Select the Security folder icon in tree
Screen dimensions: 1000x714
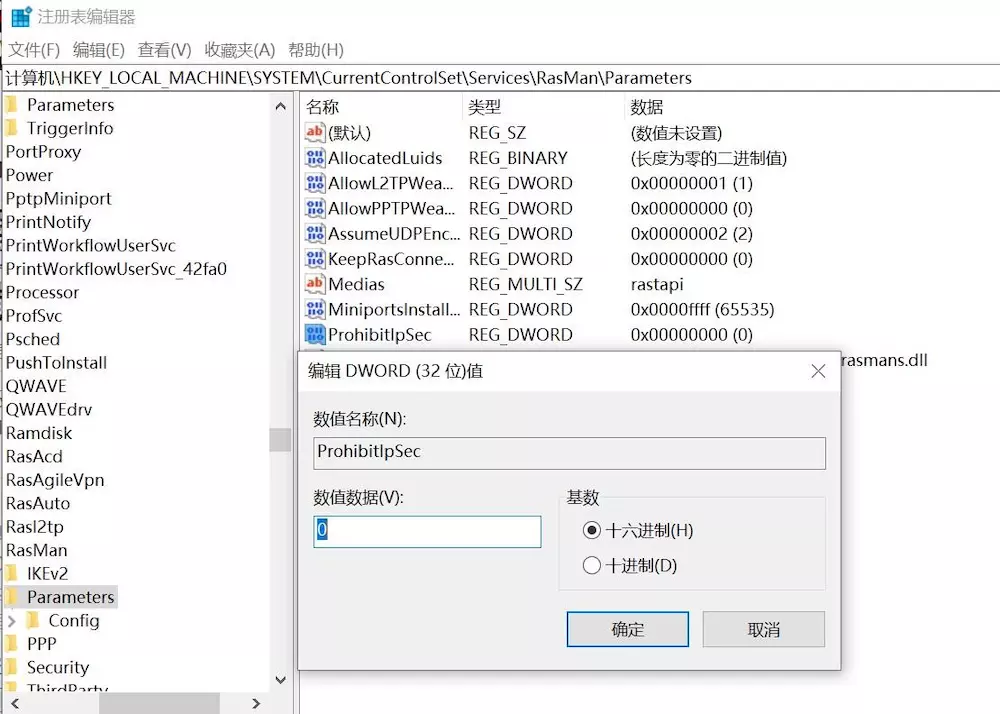pos(13,667)
